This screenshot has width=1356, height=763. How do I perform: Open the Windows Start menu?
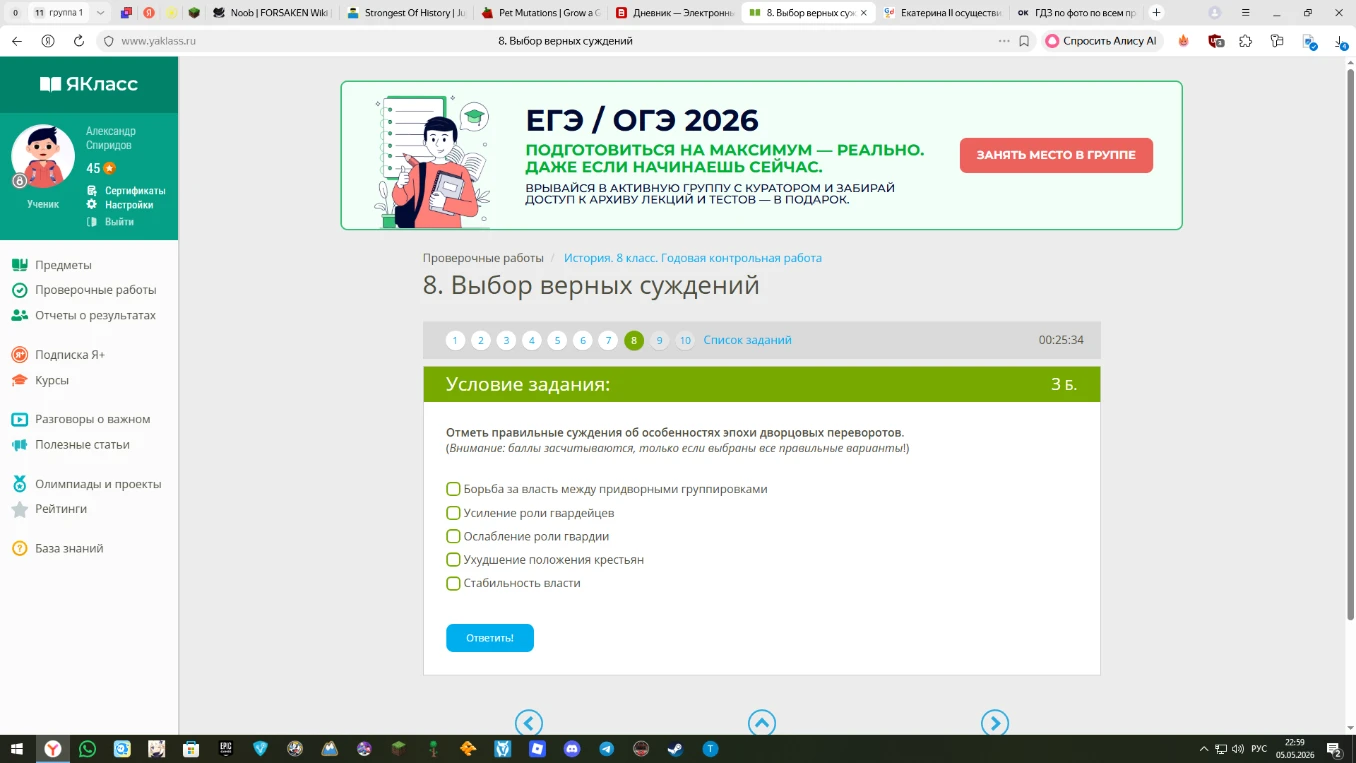17,748
